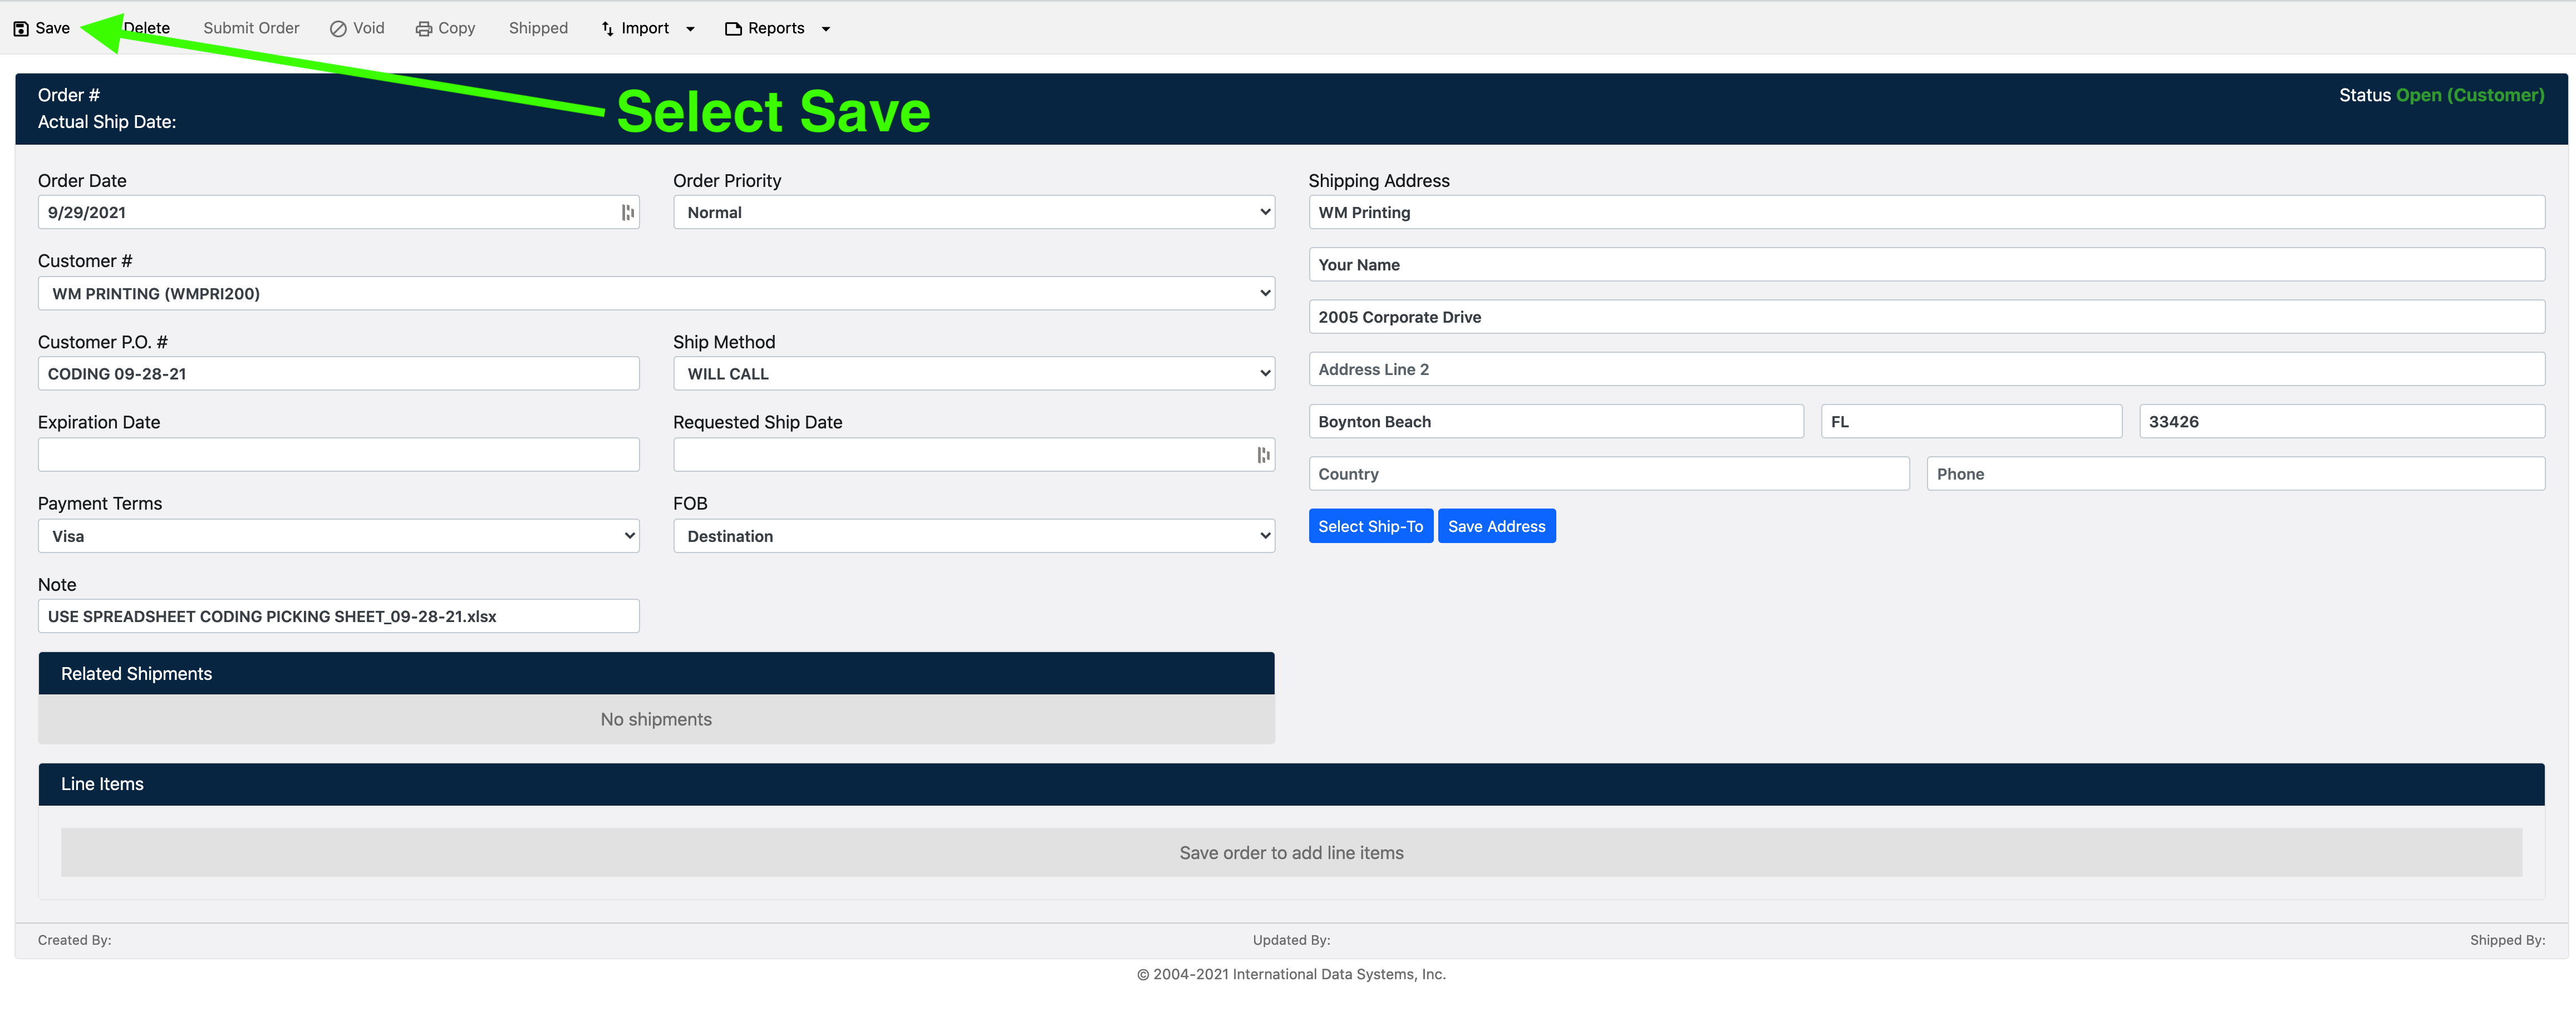Open the Customer # dropdown
Image resolution: width=2576 pixels, height=1036 pixels.
pyautogui.click(x=656, y=294)
